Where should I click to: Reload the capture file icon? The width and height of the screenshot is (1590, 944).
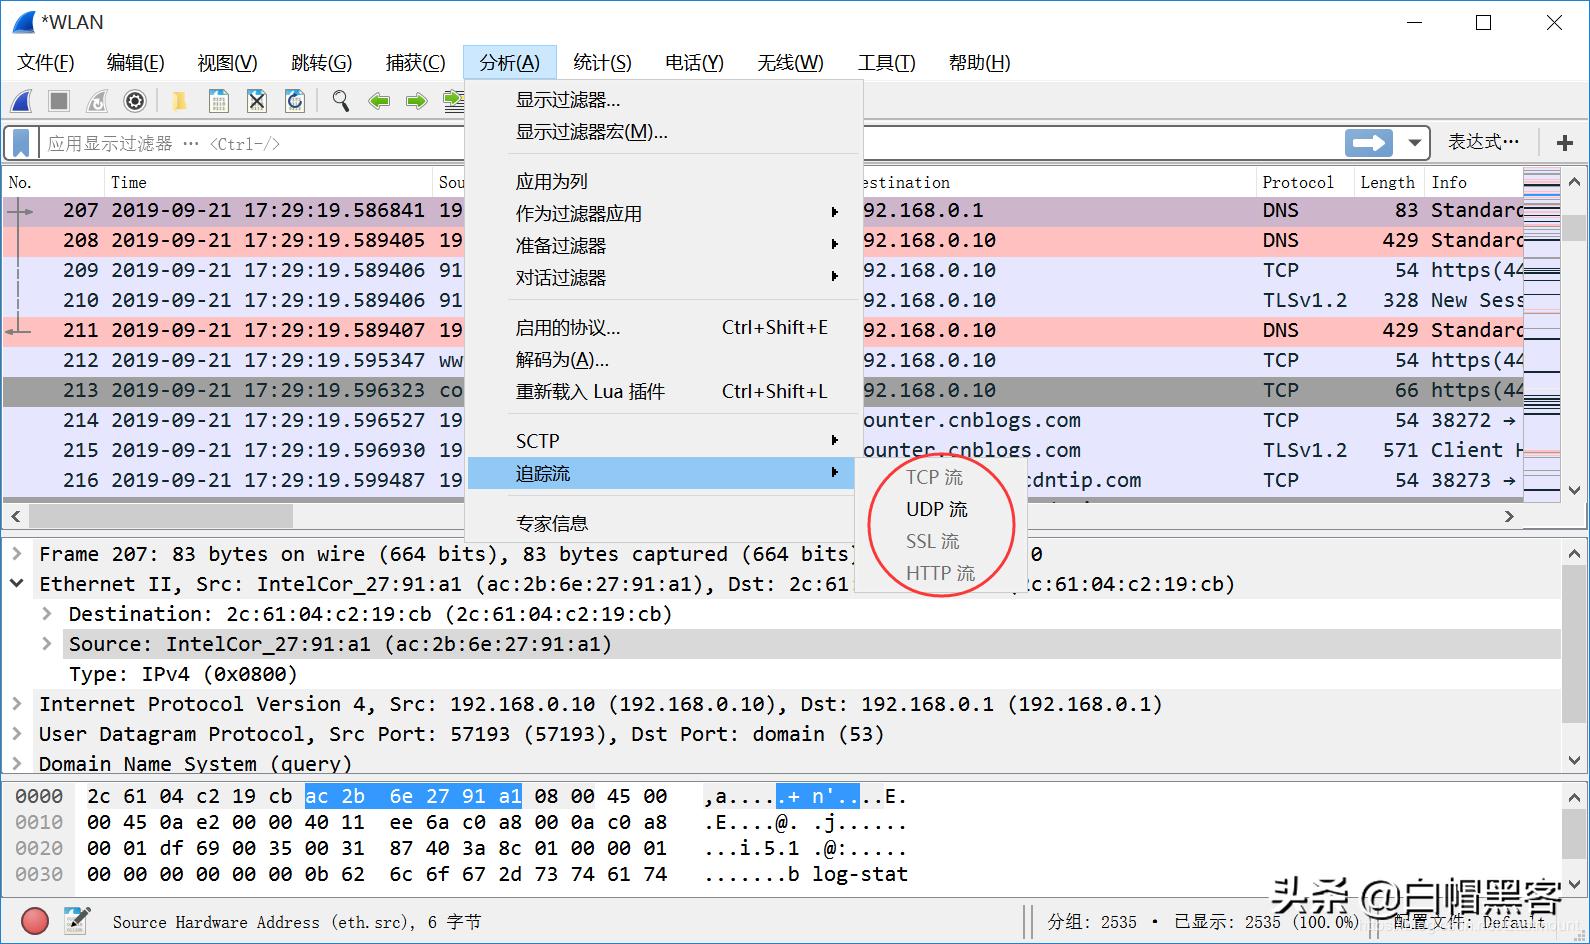[x=295, y=101]
